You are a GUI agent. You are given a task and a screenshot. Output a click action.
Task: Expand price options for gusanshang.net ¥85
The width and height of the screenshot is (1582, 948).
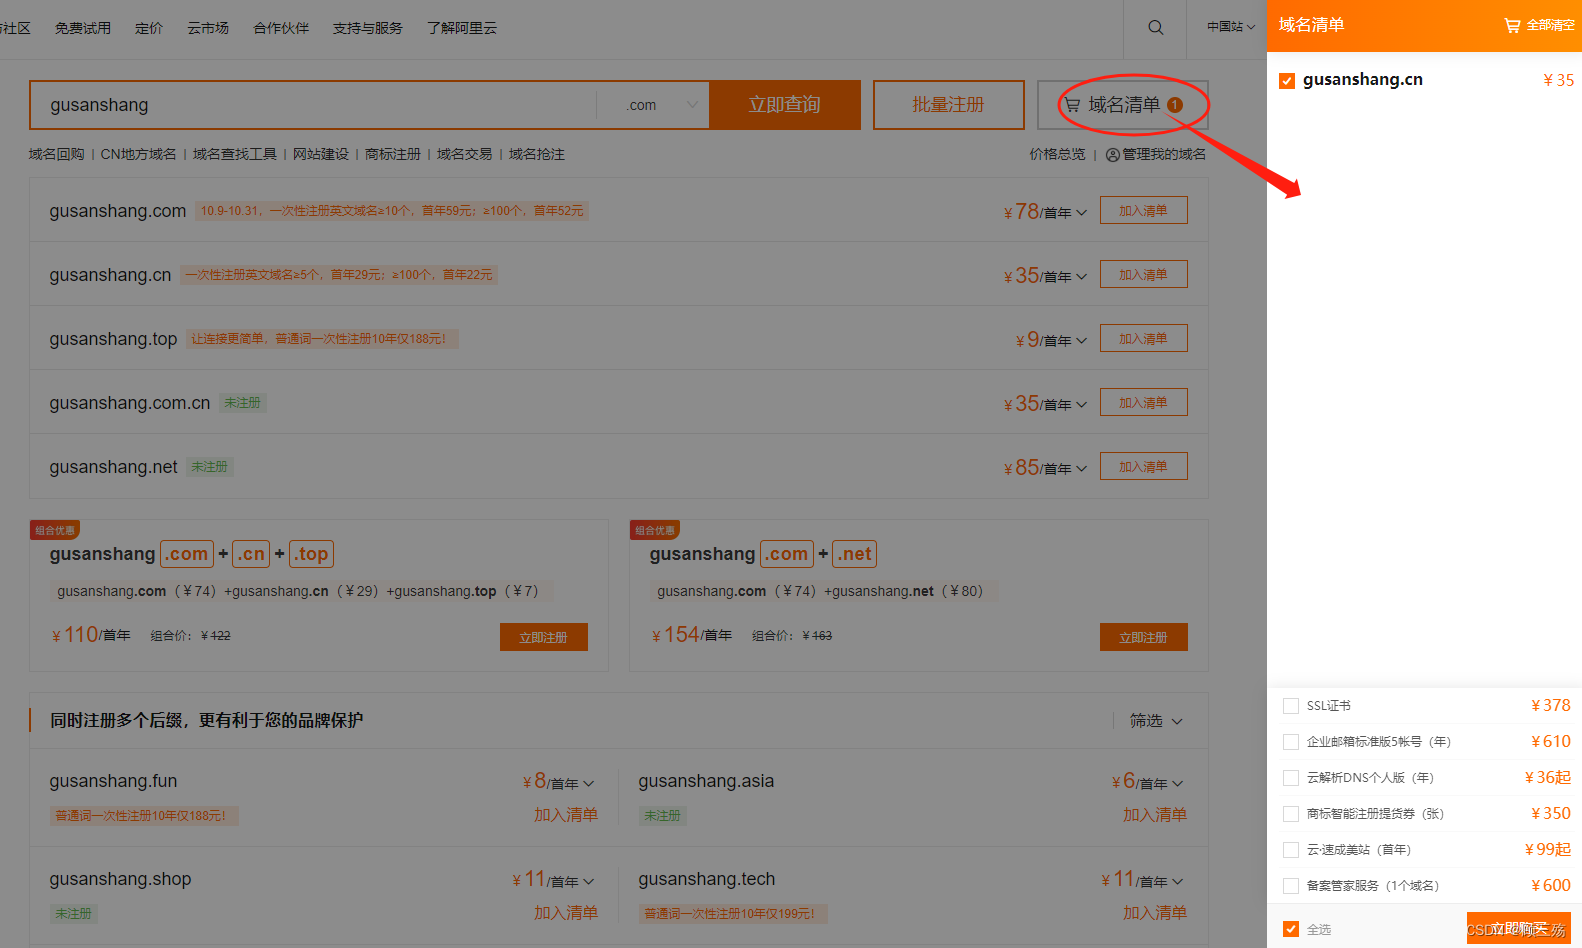(x=1081, y=469)
